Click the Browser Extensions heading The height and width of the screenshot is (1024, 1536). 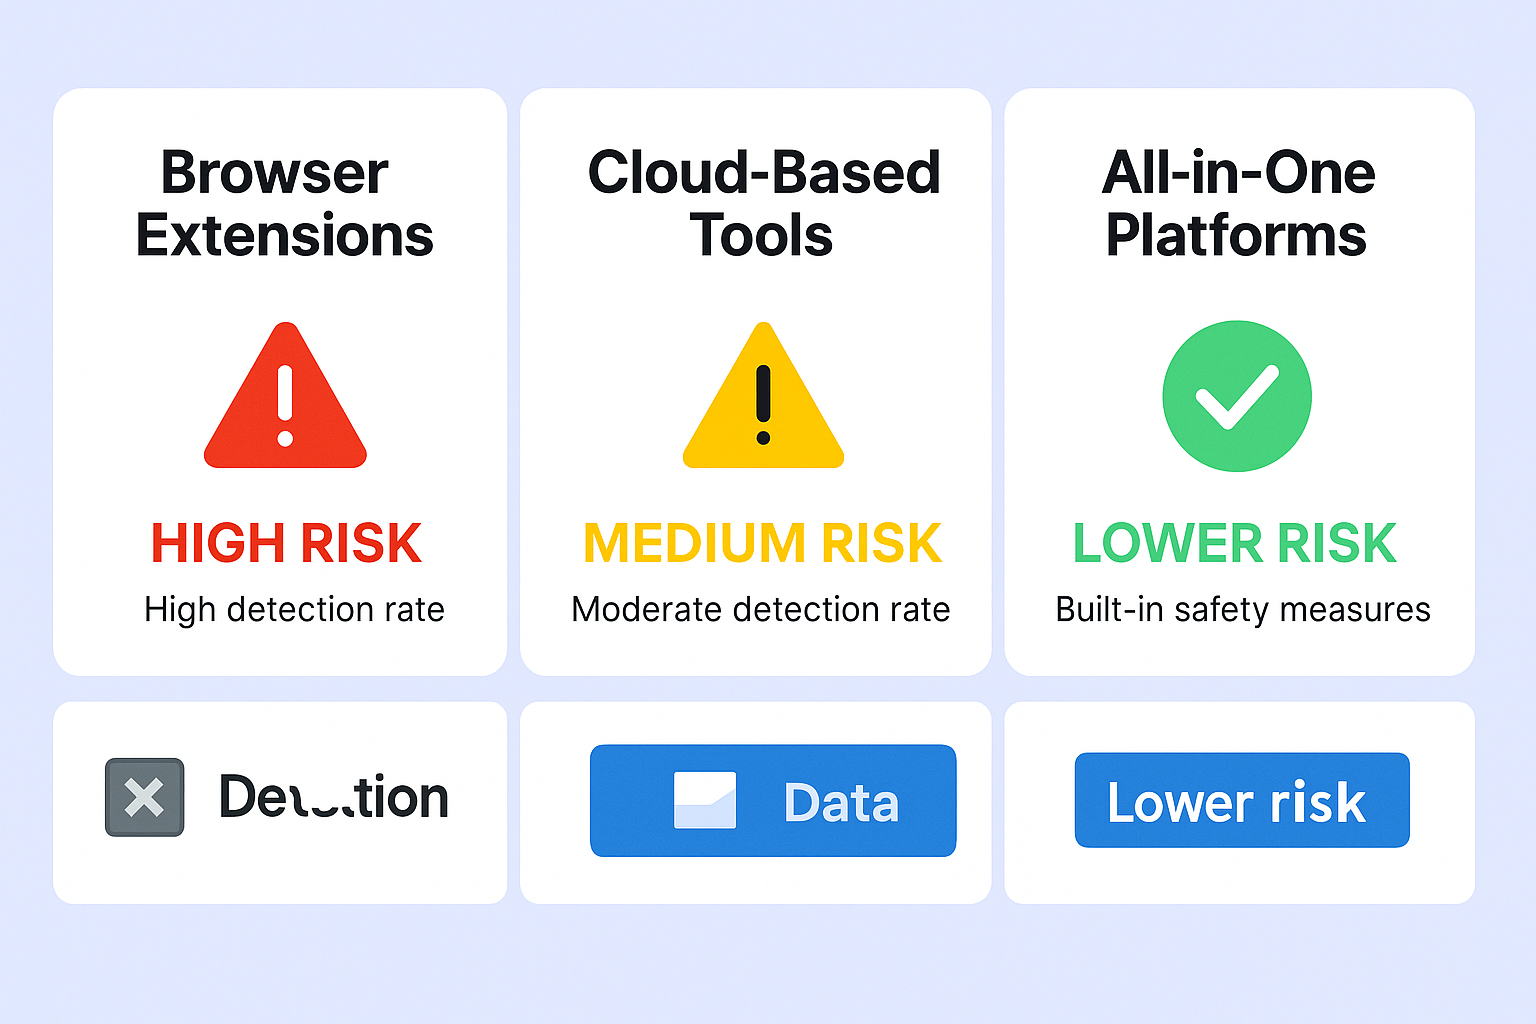tap(284, 204)
